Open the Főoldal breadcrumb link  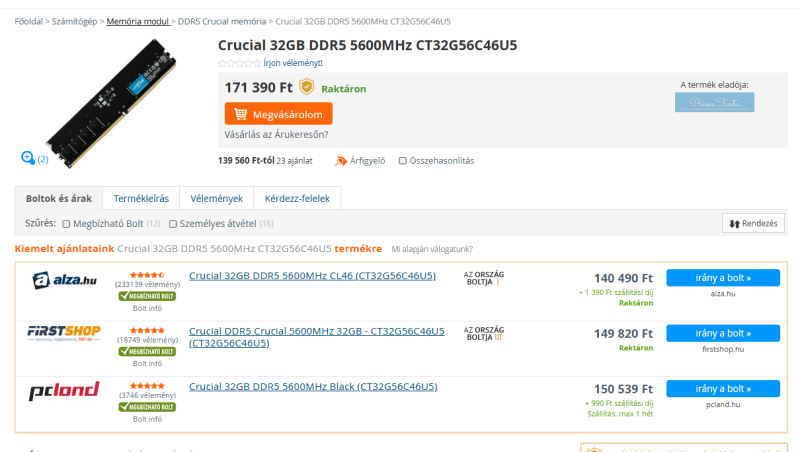(29, 21)
